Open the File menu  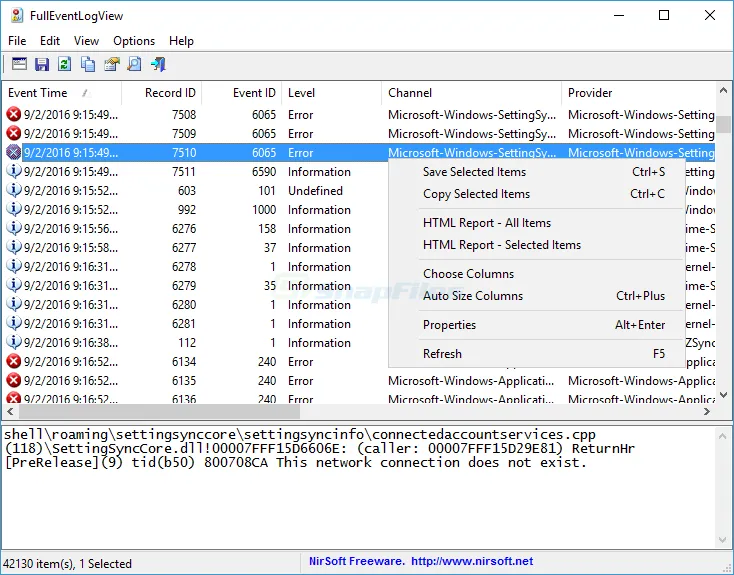[17, 41]
